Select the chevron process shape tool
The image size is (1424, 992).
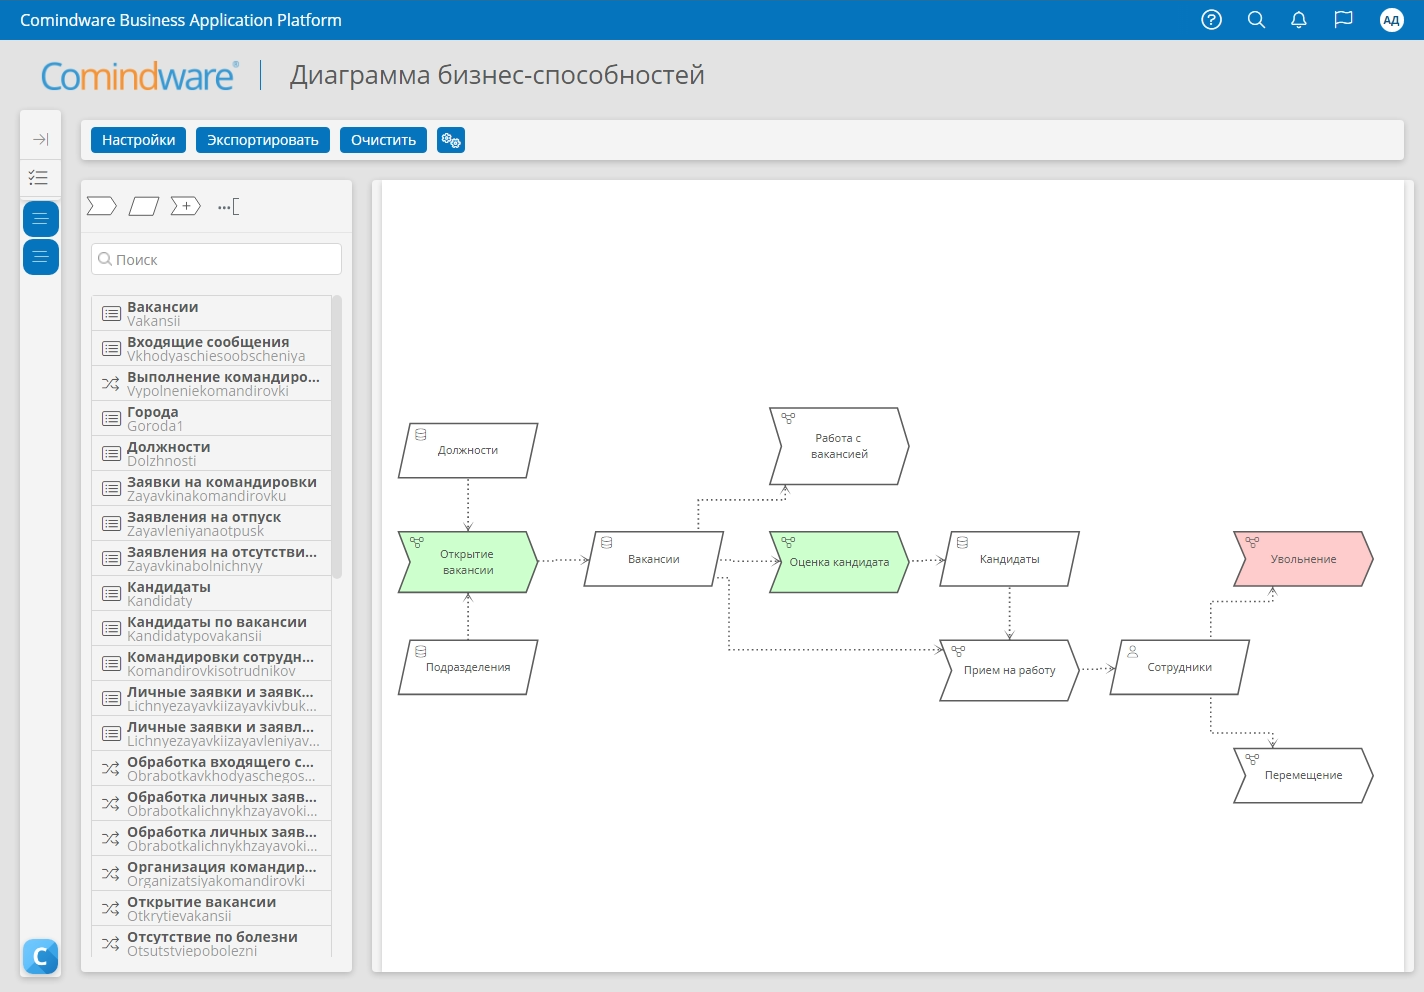click(101, 206)
